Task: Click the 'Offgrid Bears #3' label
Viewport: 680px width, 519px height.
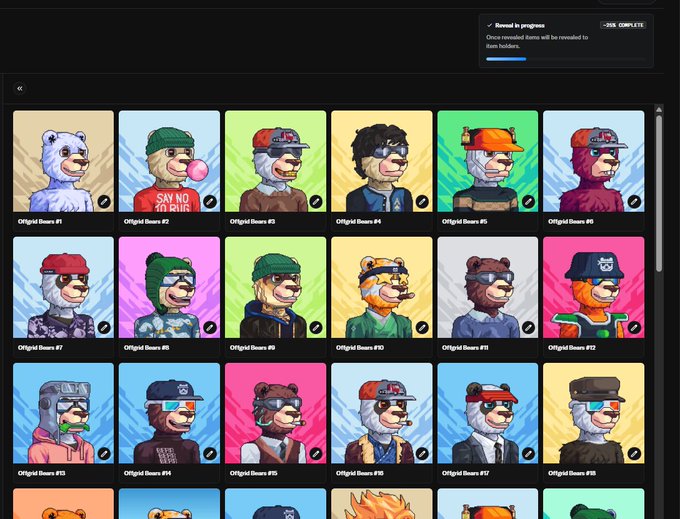Action: [x=252, y=222]
